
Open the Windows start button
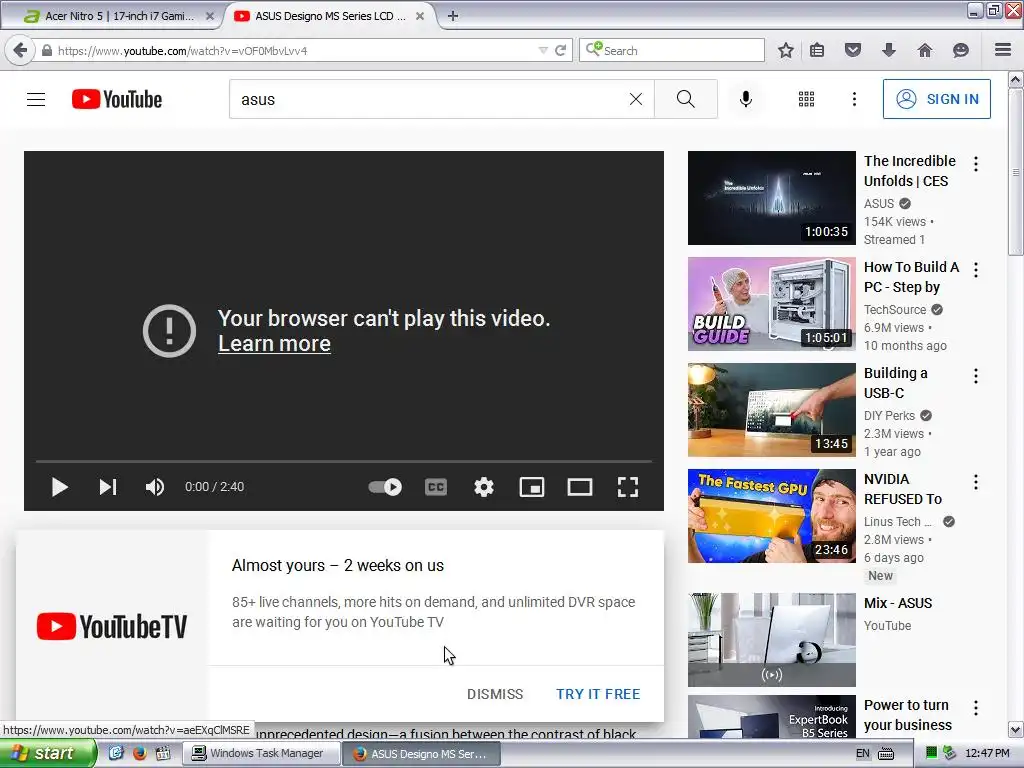47,754
